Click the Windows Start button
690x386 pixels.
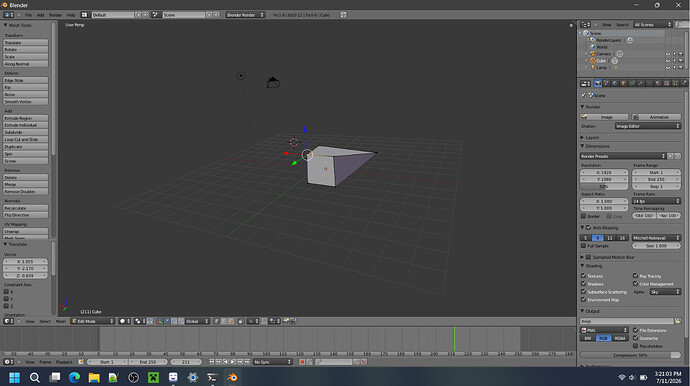pyautogui.click(x=14, y=377)
